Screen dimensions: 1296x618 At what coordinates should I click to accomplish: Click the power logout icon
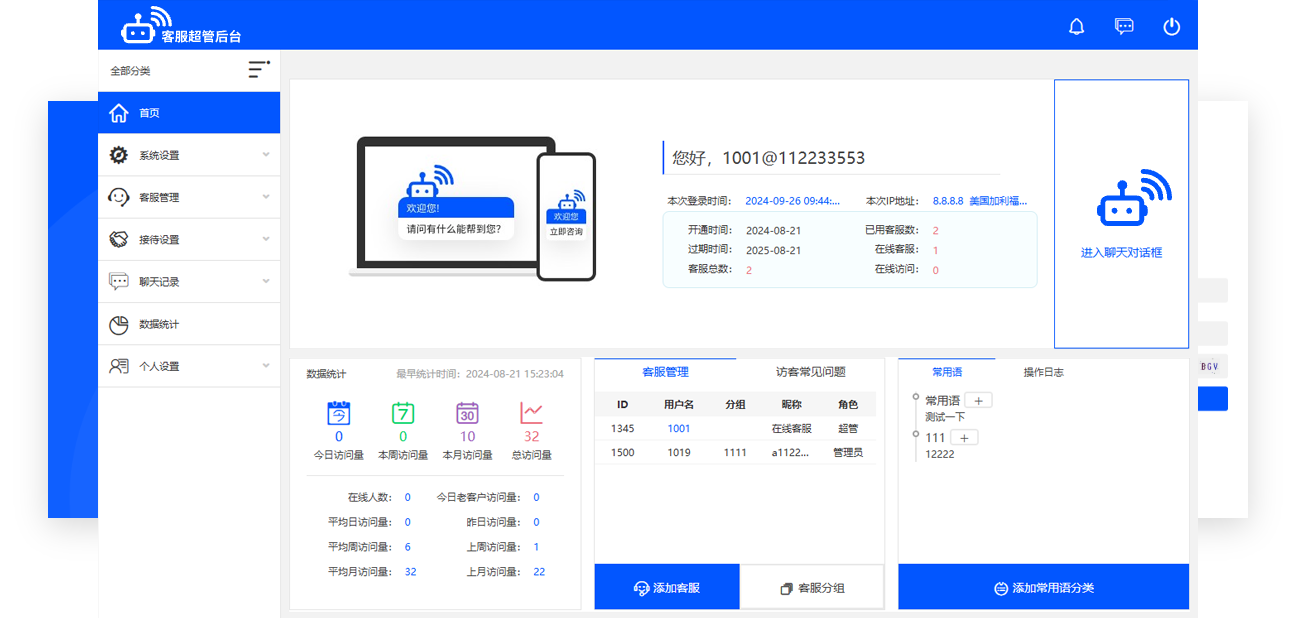click(1172, 27)
